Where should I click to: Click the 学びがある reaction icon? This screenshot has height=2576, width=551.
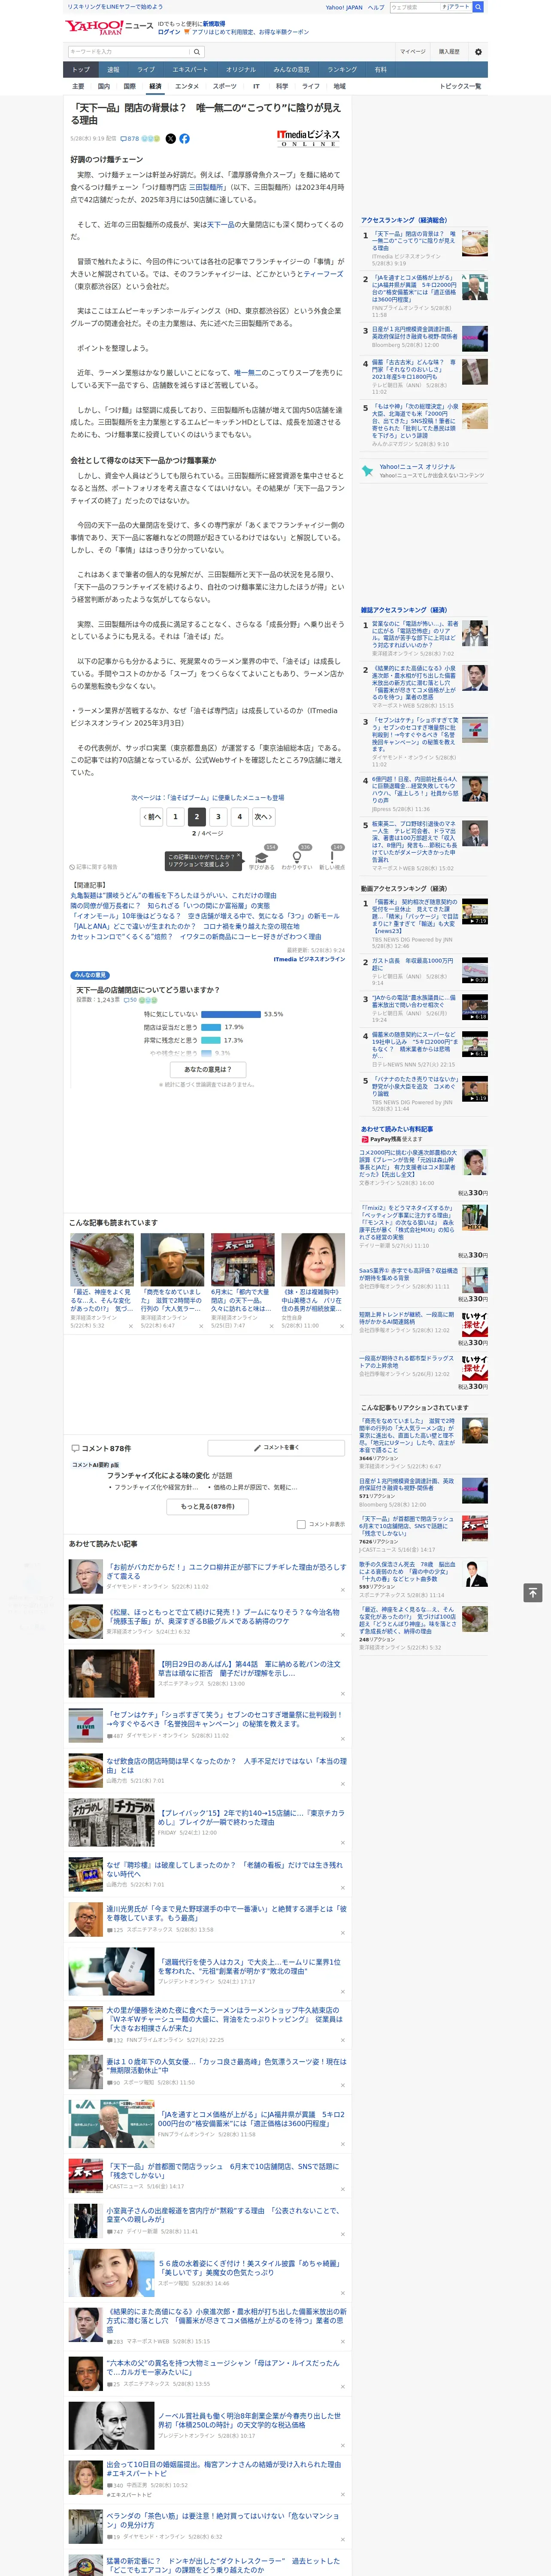262,857
